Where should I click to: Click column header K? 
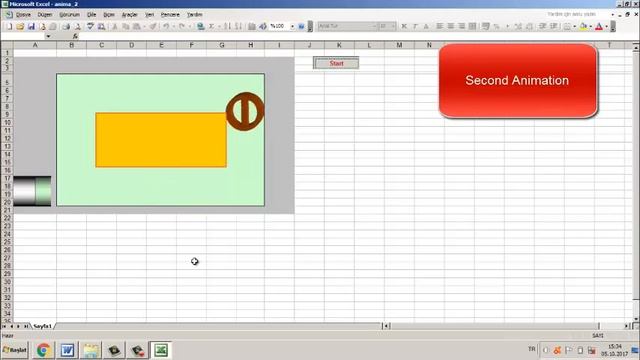click(339, 45)
